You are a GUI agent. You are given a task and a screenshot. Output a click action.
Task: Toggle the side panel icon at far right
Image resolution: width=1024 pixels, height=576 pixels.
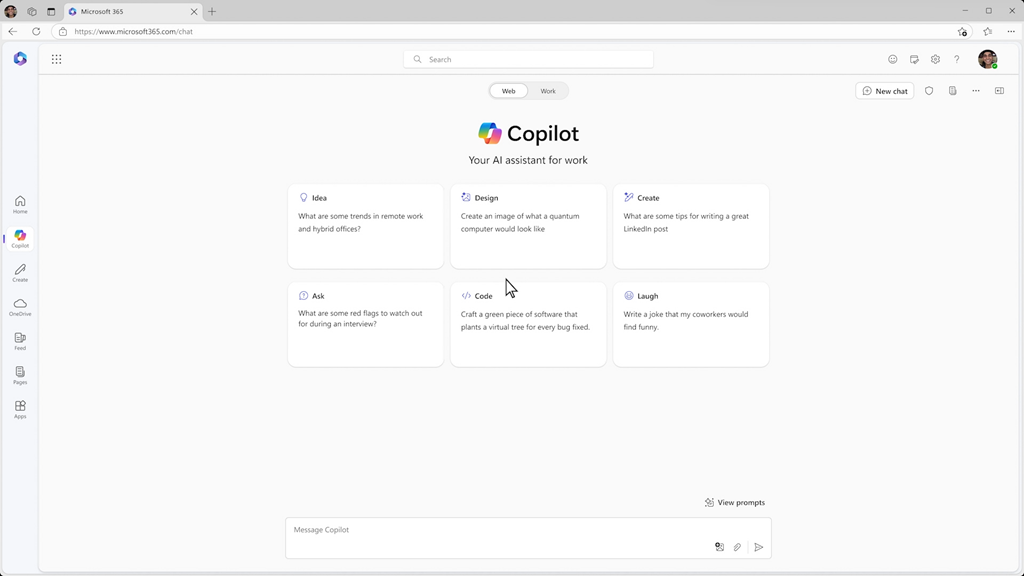(x=999, y=91)
